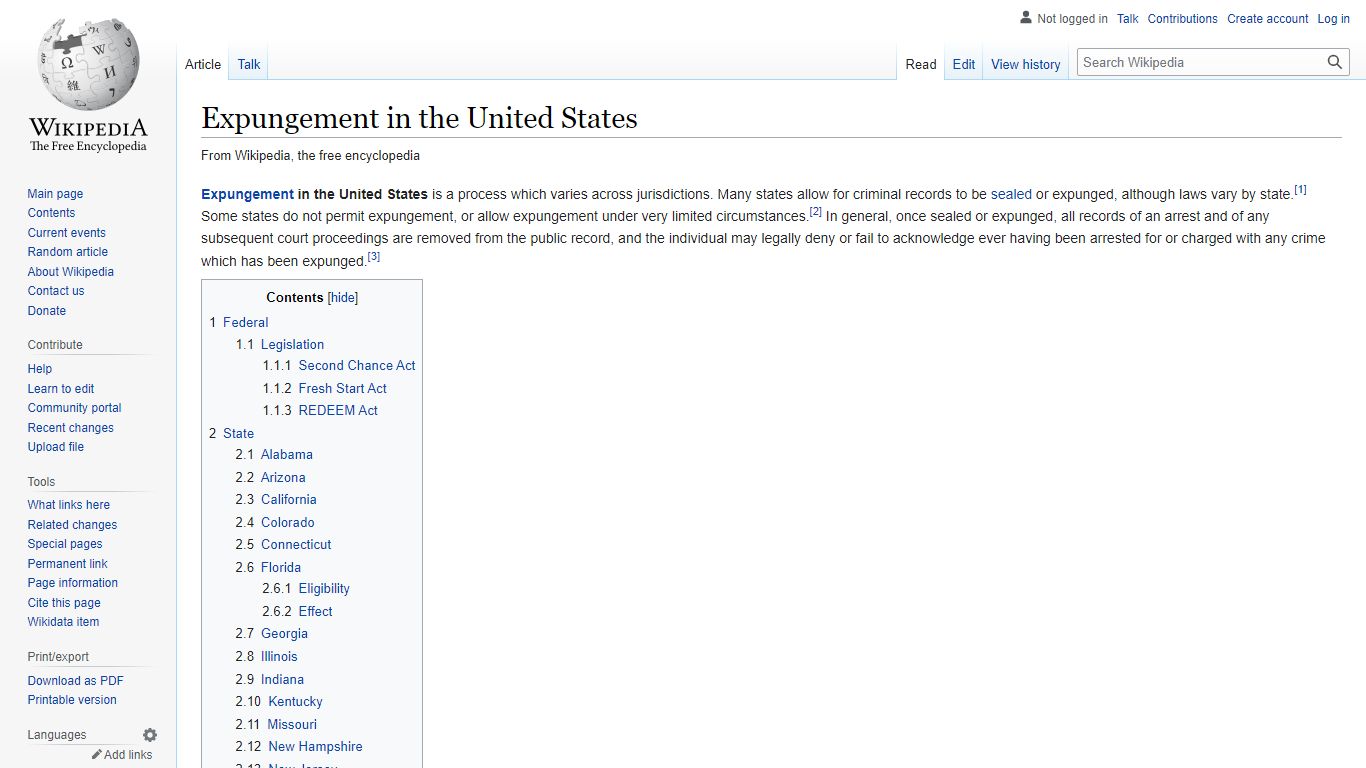The image size is (1366, 768).
Task: Open Contents in the sidebar
Action: pyautogui.click(x=51, y=213)
